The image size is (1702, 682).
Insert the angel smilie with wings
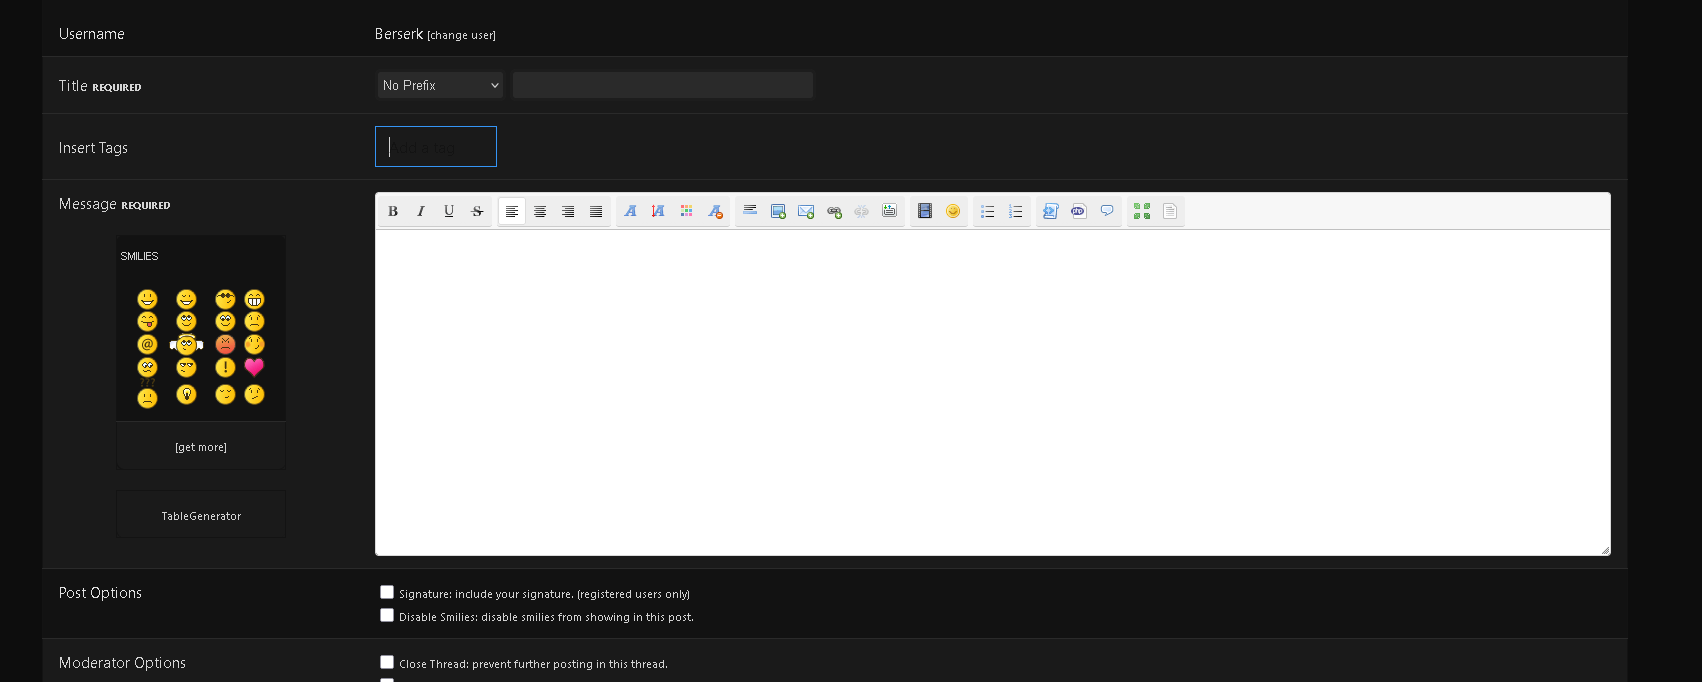click(186, 345)
